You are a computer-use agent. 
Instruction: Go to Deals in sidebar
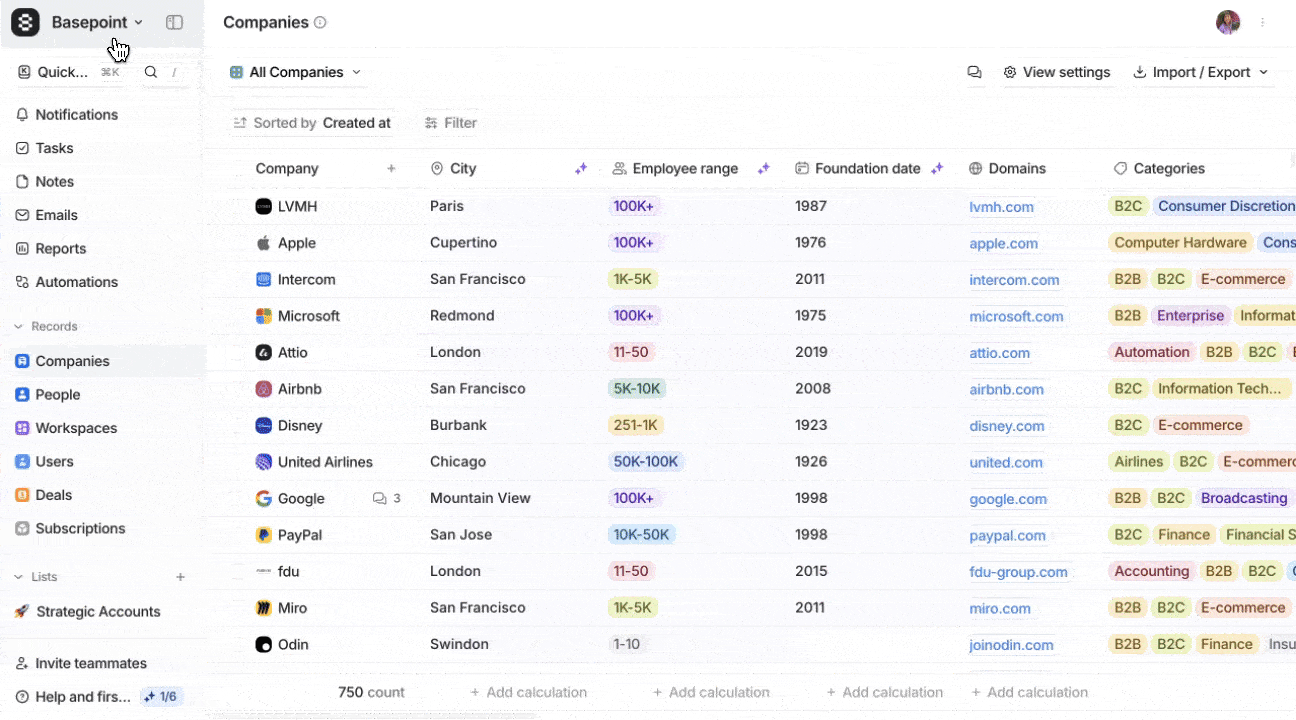[x=54, y=495]
